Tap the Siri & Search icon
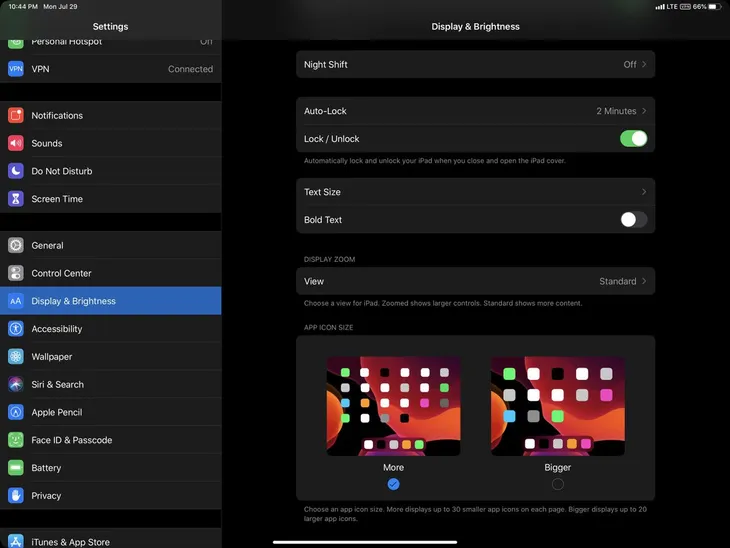The width and height of the screenshot is (730, 548). (16, 385)
